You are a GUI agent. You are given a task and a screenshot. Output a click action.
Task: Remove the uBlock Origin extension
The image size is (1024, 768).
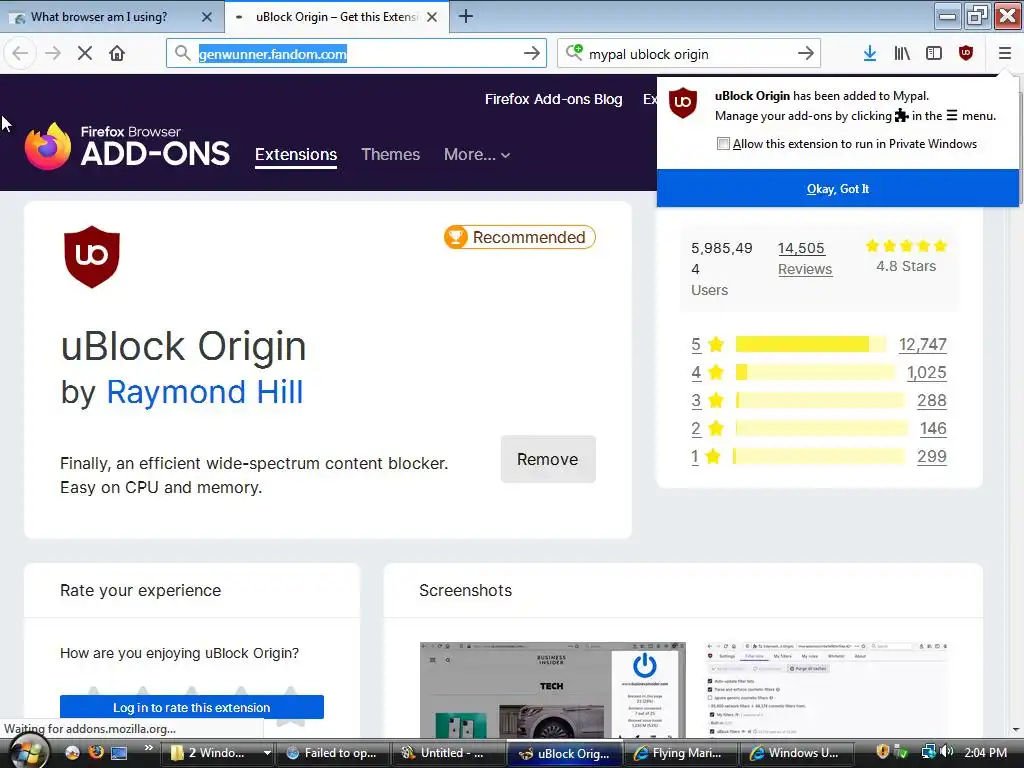point(548,459)
